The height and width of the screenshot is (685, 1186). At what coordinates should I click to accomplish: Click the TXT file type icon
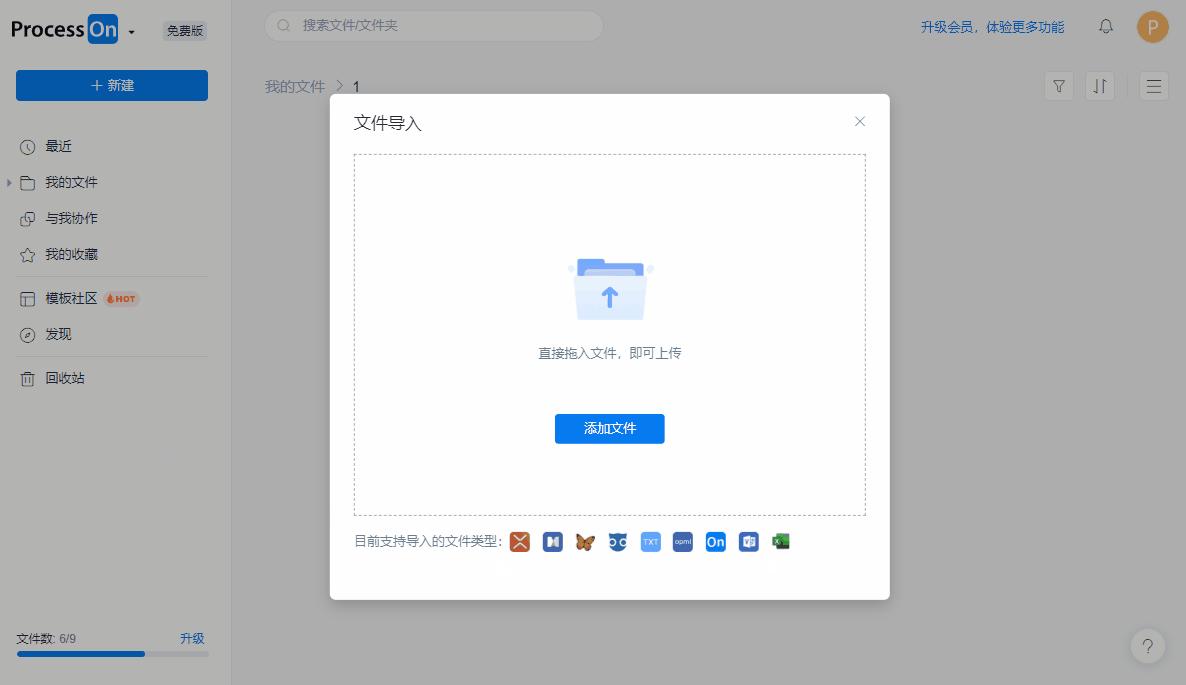(651, 542)
